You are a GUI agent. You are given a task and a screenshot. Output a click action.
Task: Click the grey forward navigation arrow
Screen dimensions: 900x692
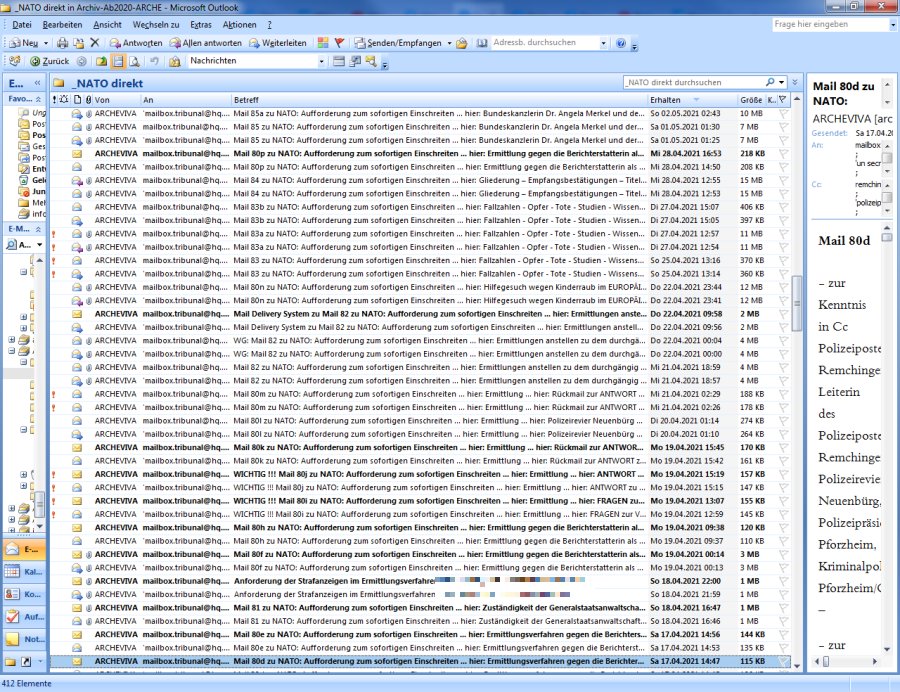[x=82, y=61]
